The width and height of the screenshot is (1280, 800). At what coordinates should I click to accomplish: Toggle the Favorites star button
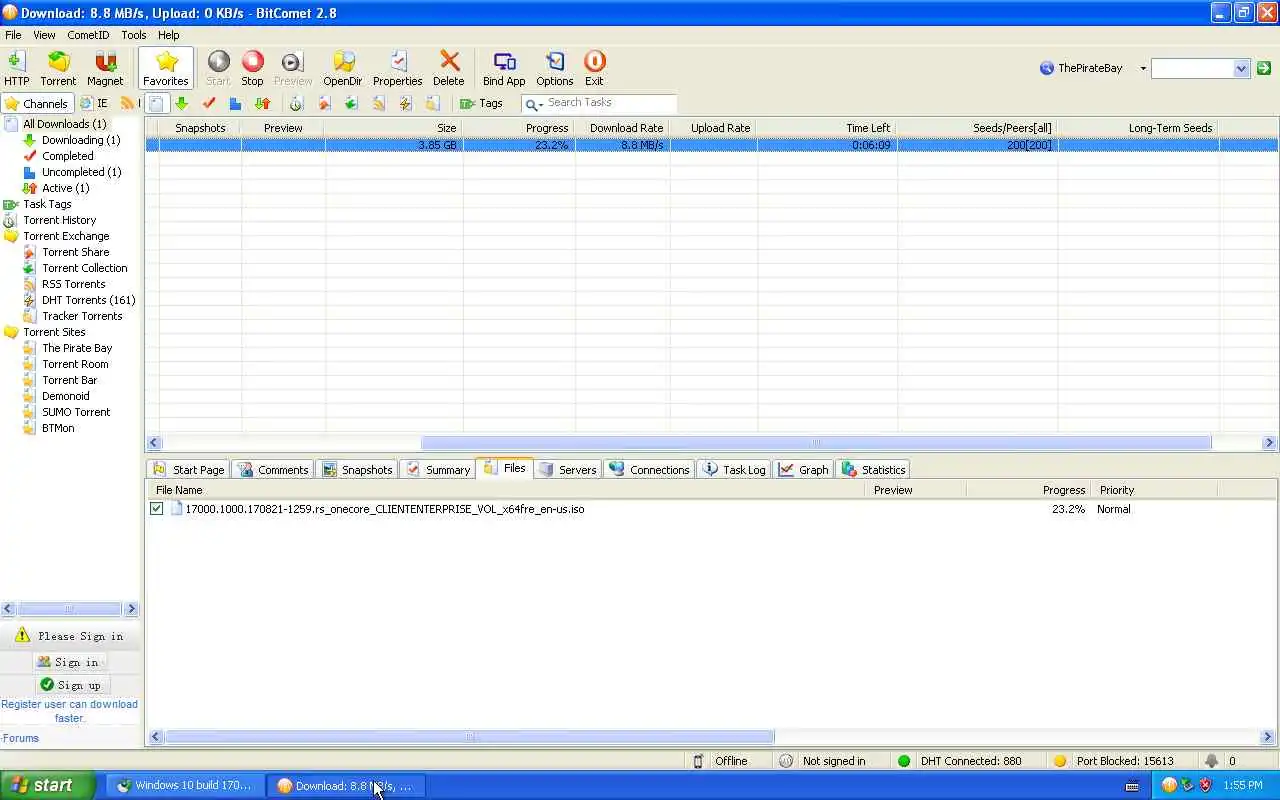[166, 68]
